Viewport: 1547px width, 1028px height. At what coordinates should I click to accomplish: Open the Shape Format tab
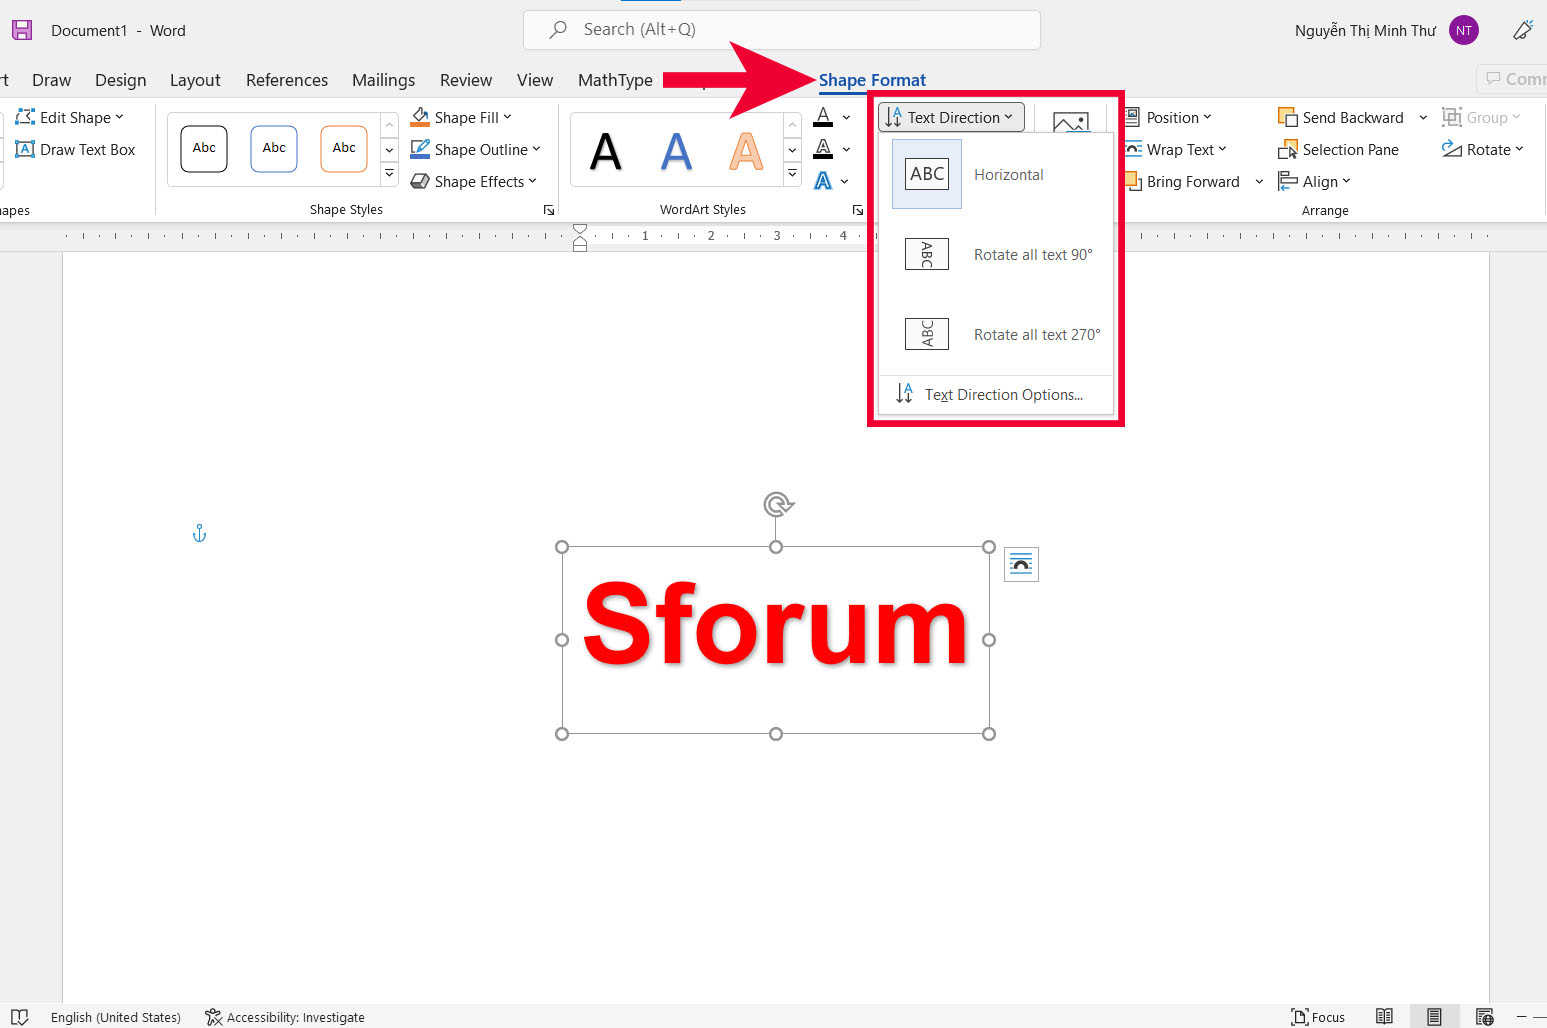pyautogui.click(x=872, y=80)
